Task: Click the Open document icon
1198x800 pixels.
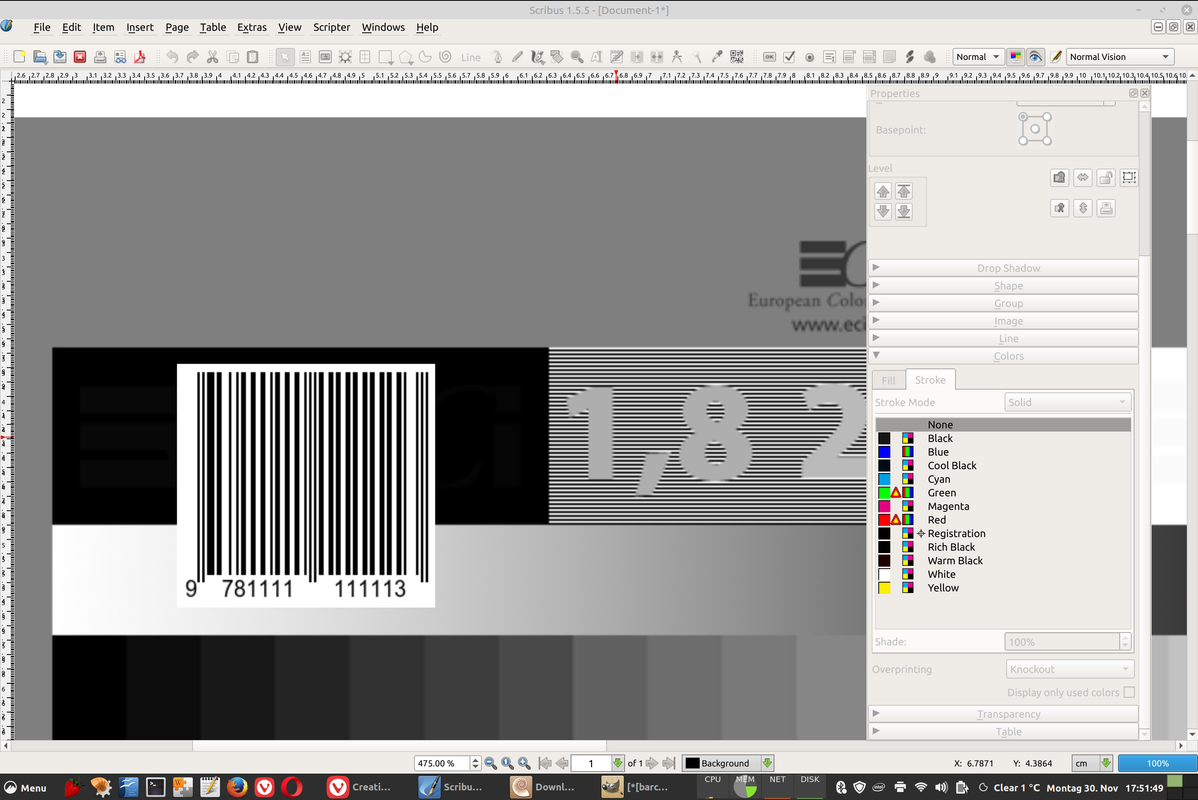Action: [x=40, y=57]
